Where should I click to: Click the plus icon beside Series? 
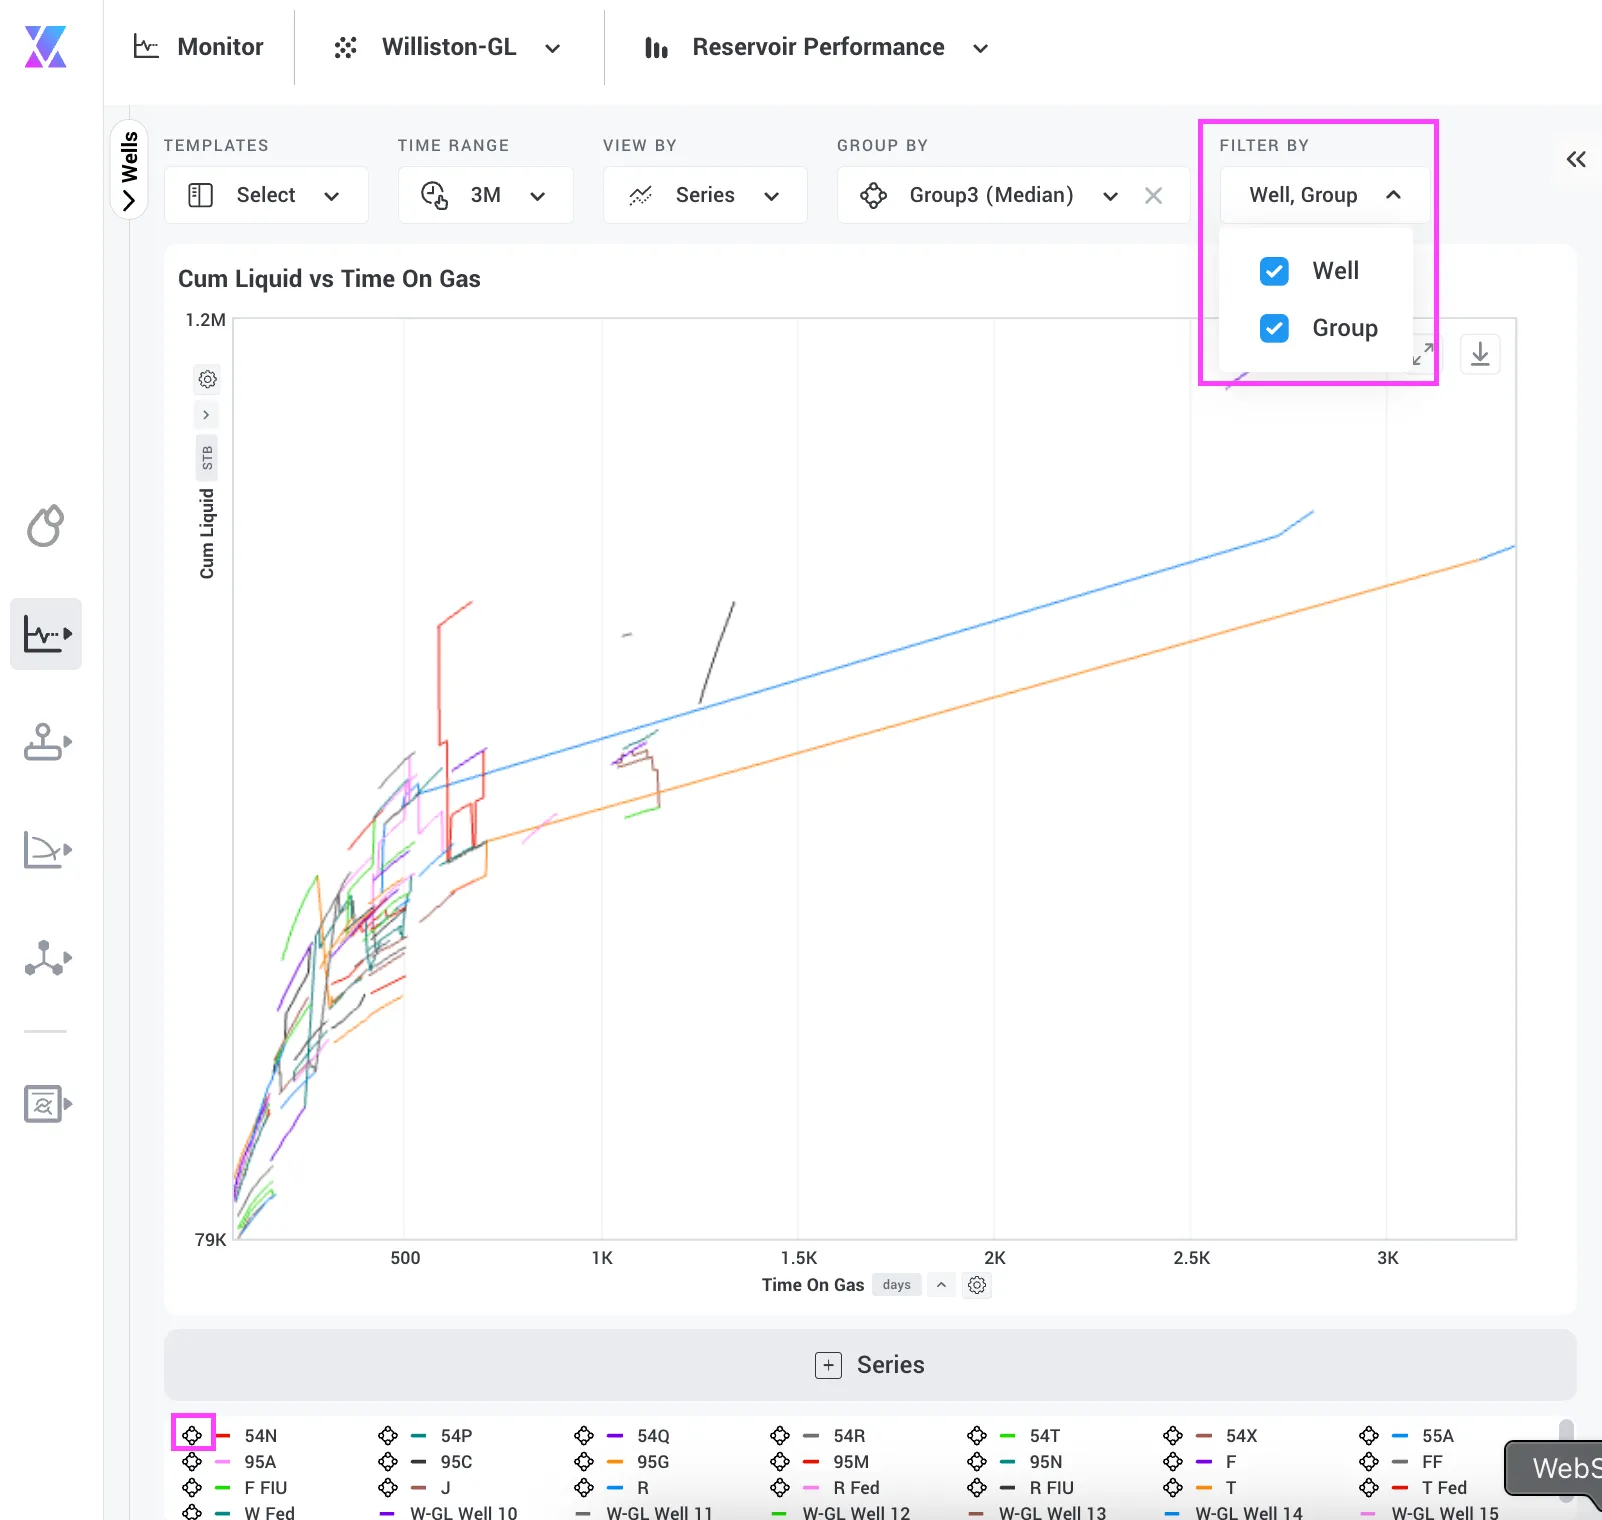pyautogui.click(x=828, y=1365)
